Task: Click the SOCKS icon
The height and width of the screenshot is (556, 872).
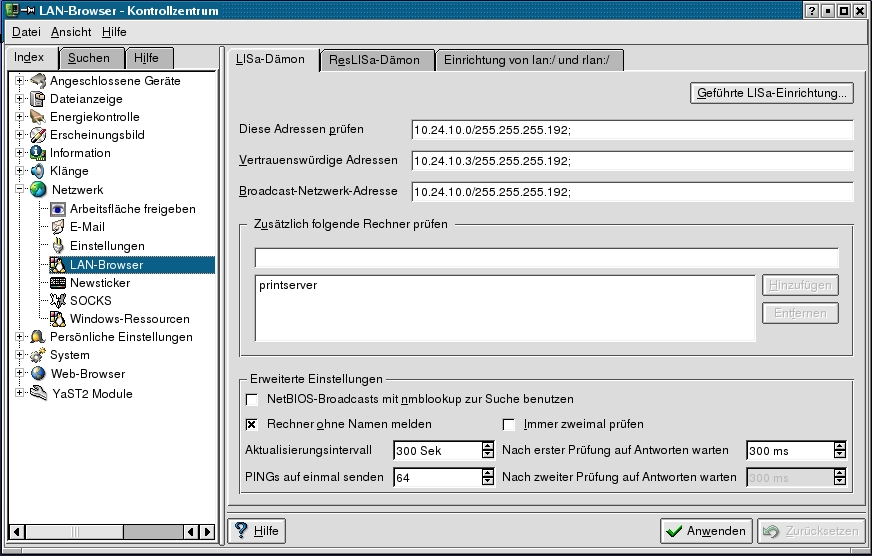Action: (58, 301)
